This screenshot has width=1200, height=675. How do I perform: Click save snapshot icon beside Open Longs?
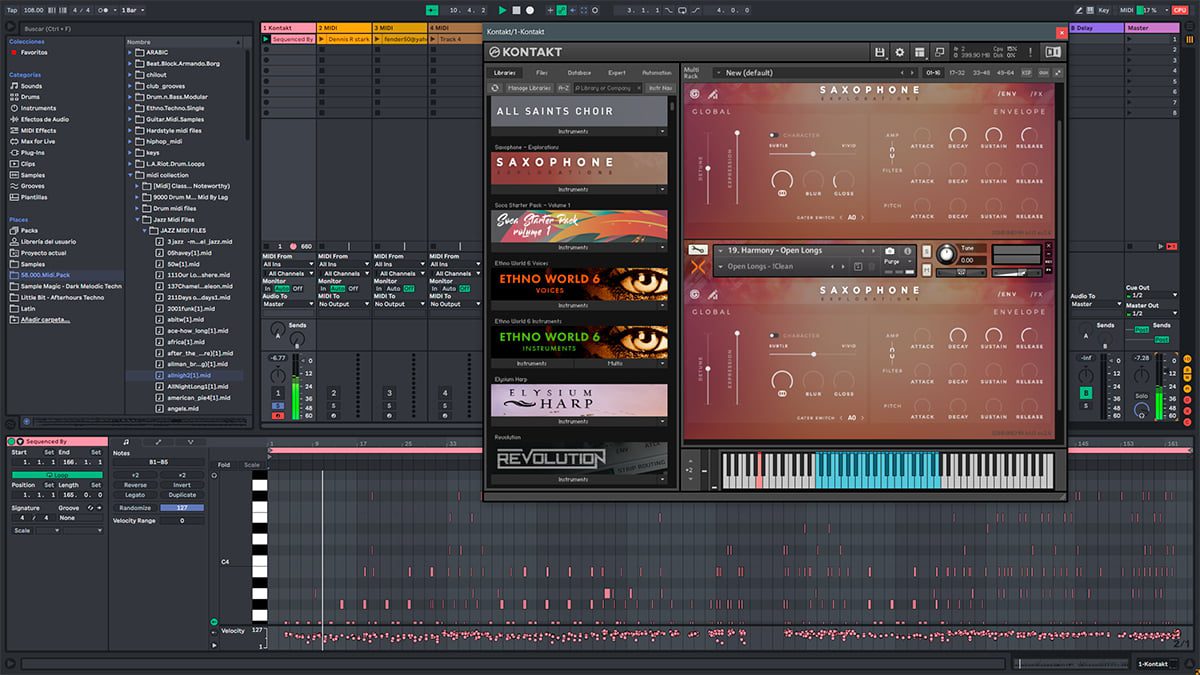point(858,266)
